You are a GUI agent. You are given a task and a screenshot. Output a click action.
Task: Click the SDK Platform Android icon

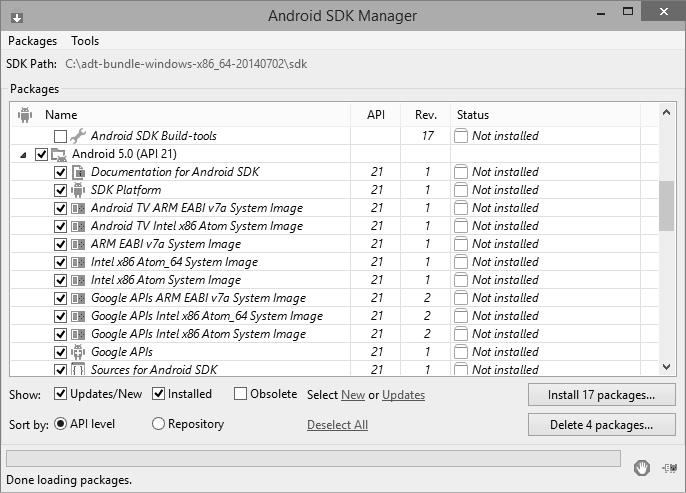tap(78, 190)
